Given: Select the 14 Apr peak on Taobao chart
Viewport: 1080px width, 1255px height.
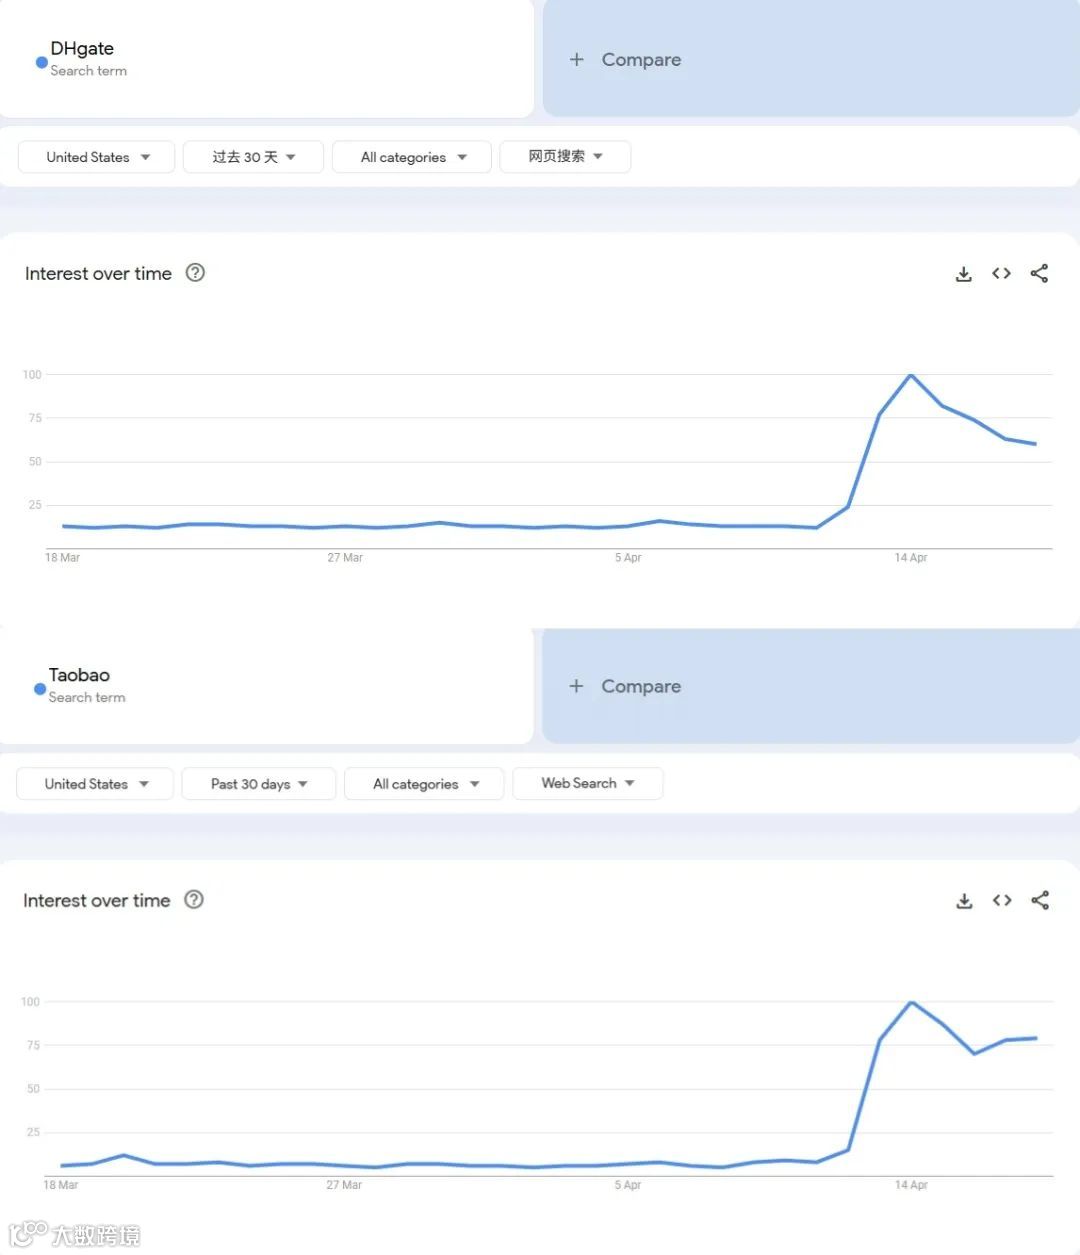Looking at the screenshot, I should pos(911,1002).
